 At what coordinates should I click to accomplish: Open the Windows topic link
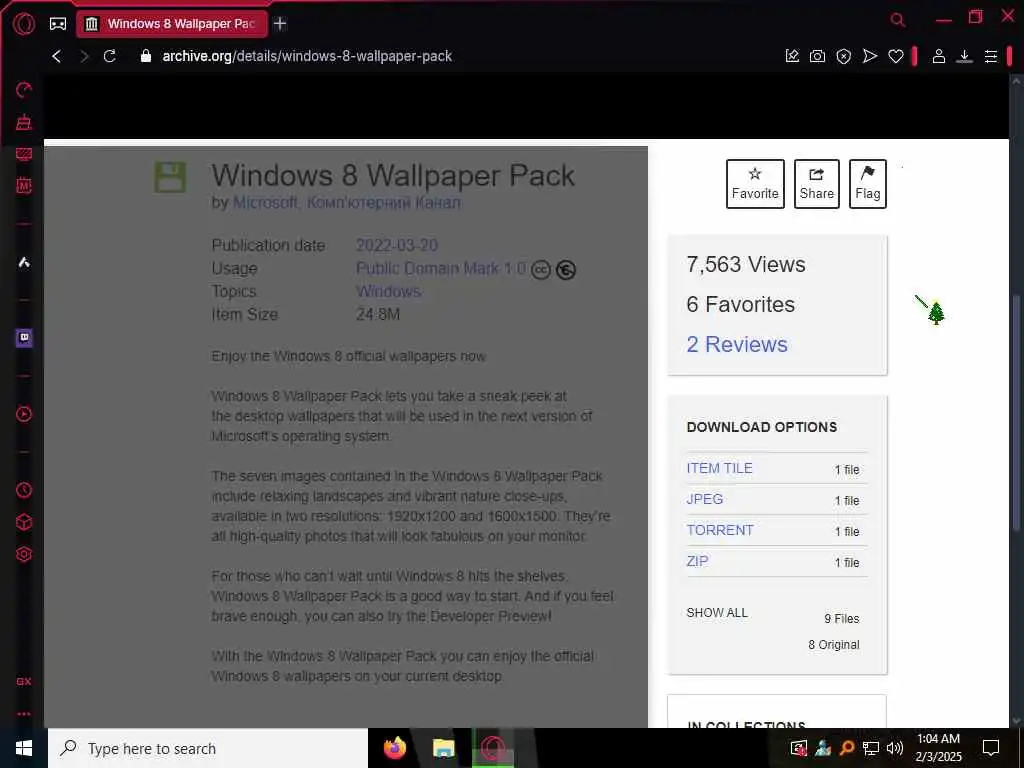(x=388, y=291)
